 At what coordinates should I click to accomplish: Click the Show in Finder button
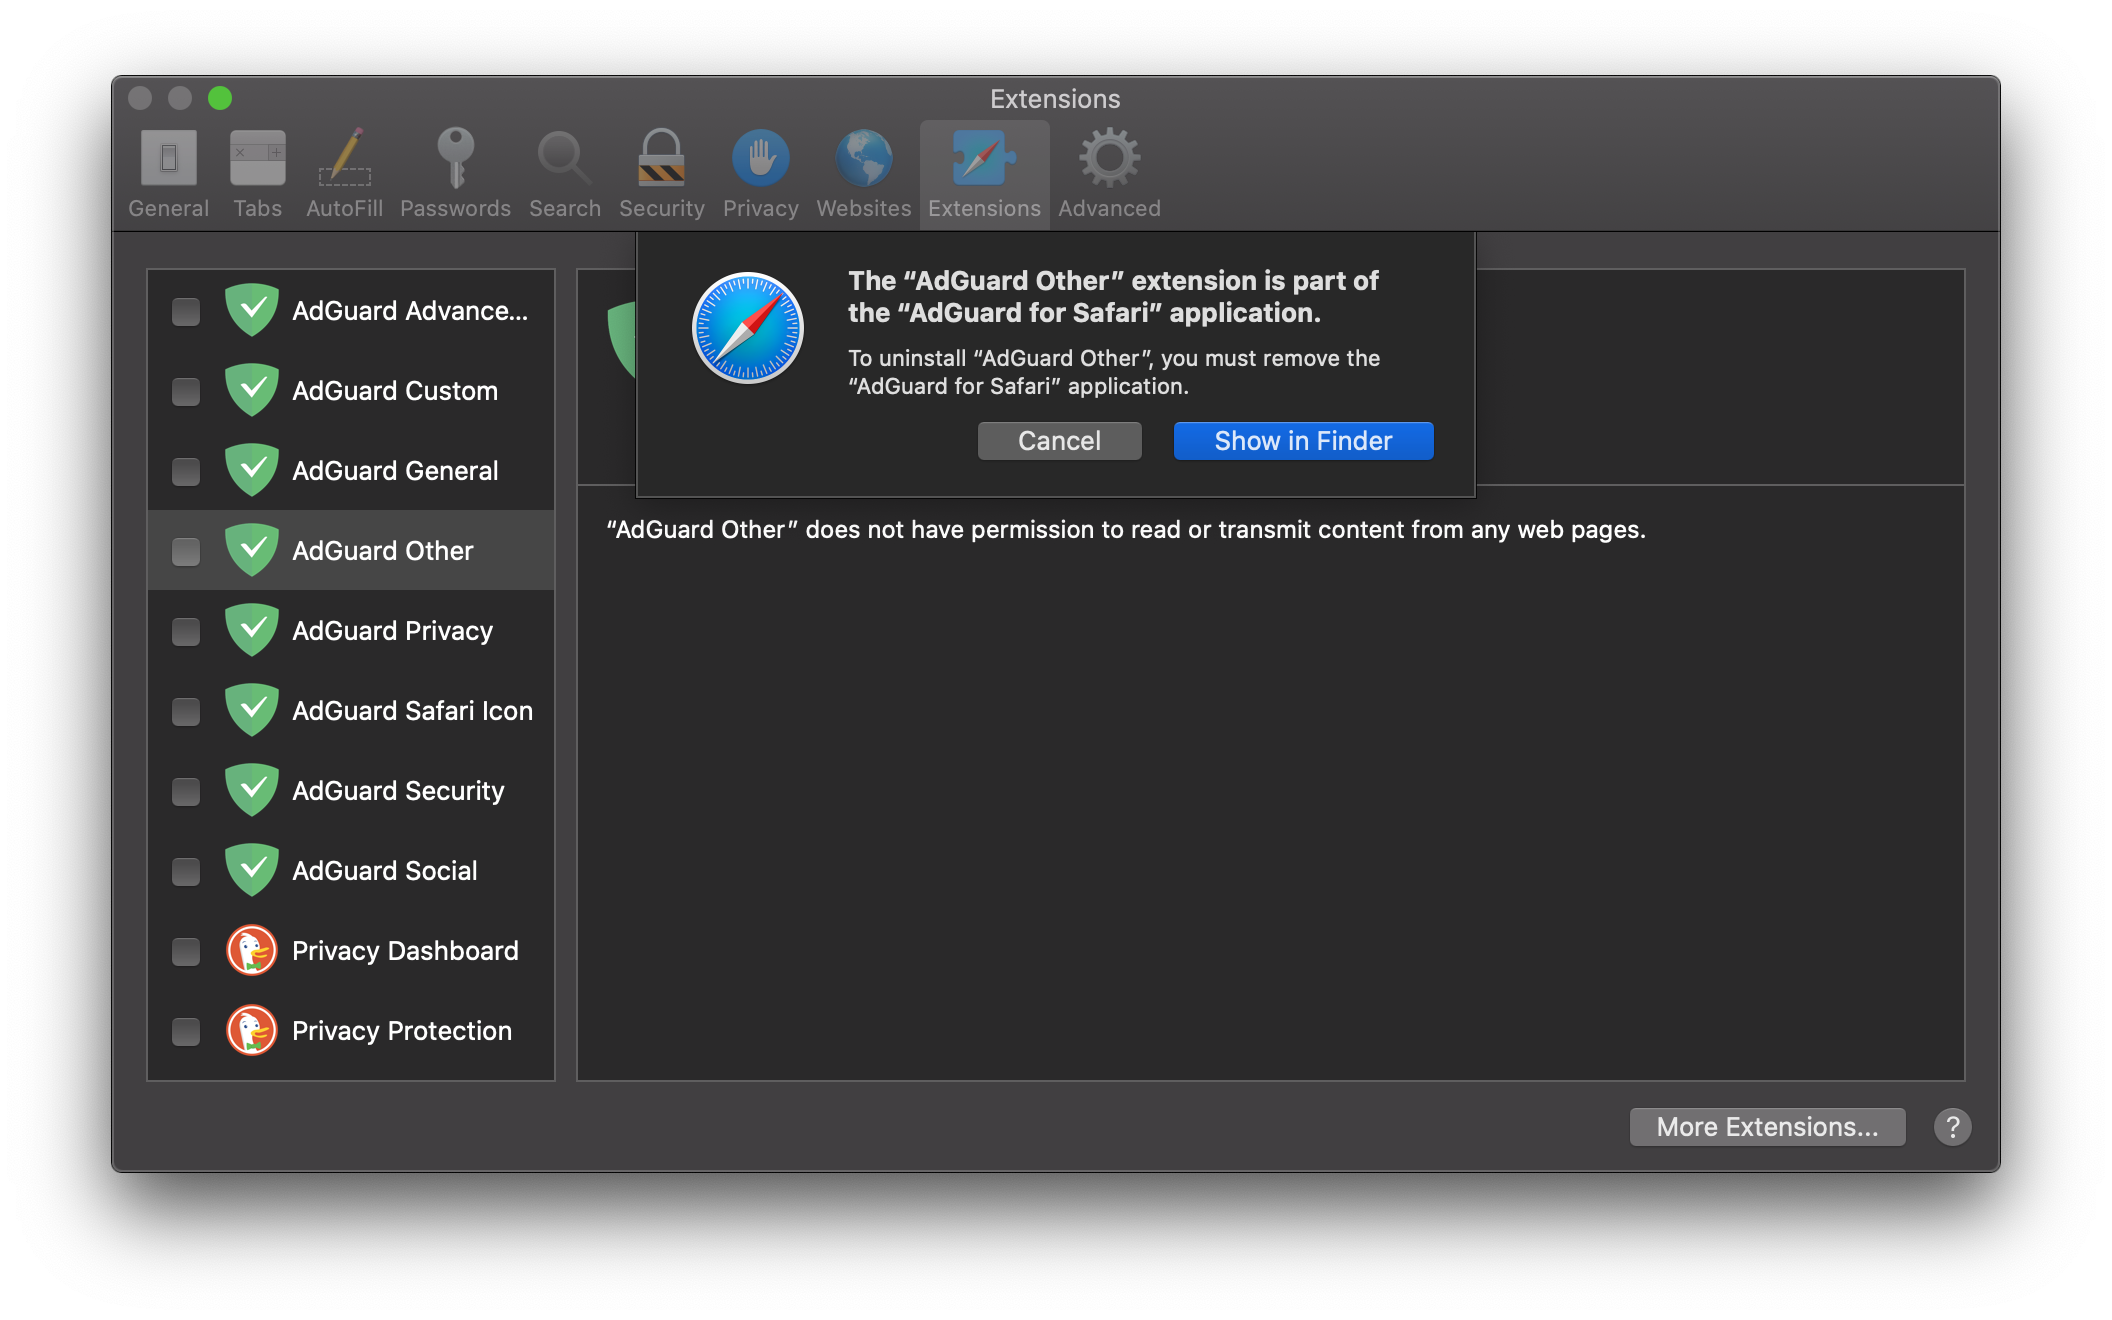pyautogui.click(x=1303, y=441)
